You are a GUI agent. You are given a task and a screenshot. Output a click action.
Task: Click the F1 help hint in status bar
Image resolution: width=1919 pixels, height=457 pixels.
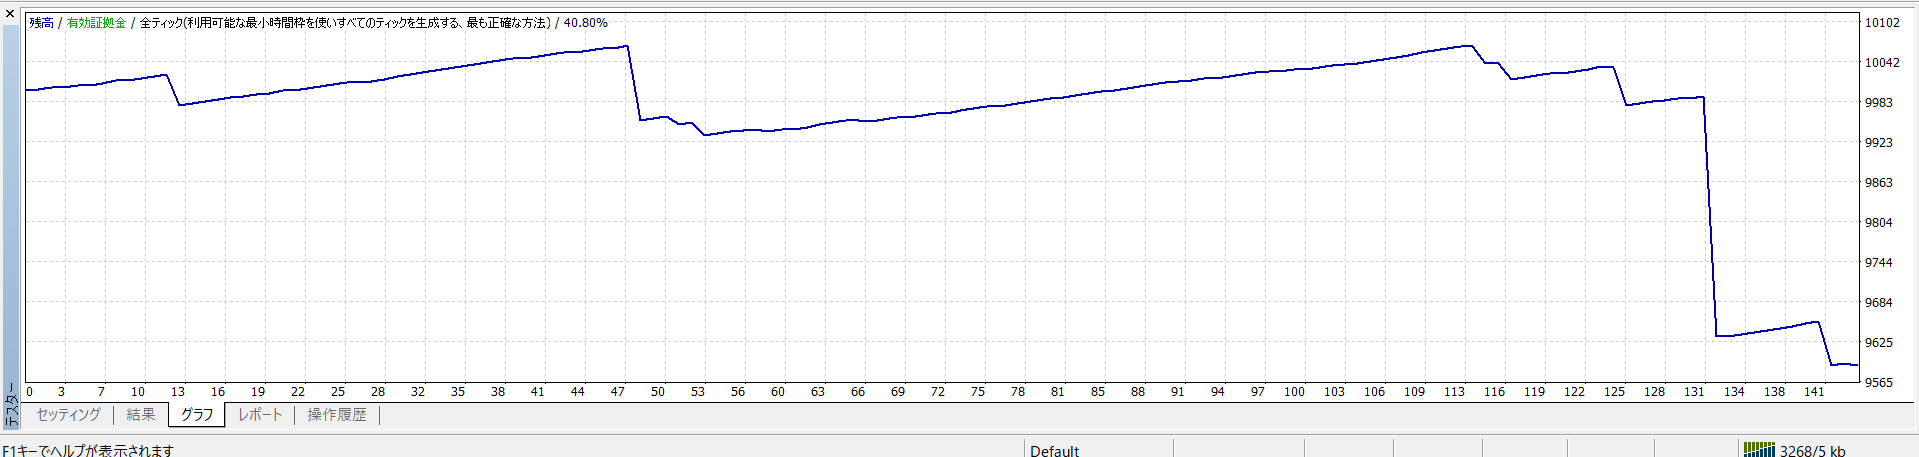[x=88, y=451]
